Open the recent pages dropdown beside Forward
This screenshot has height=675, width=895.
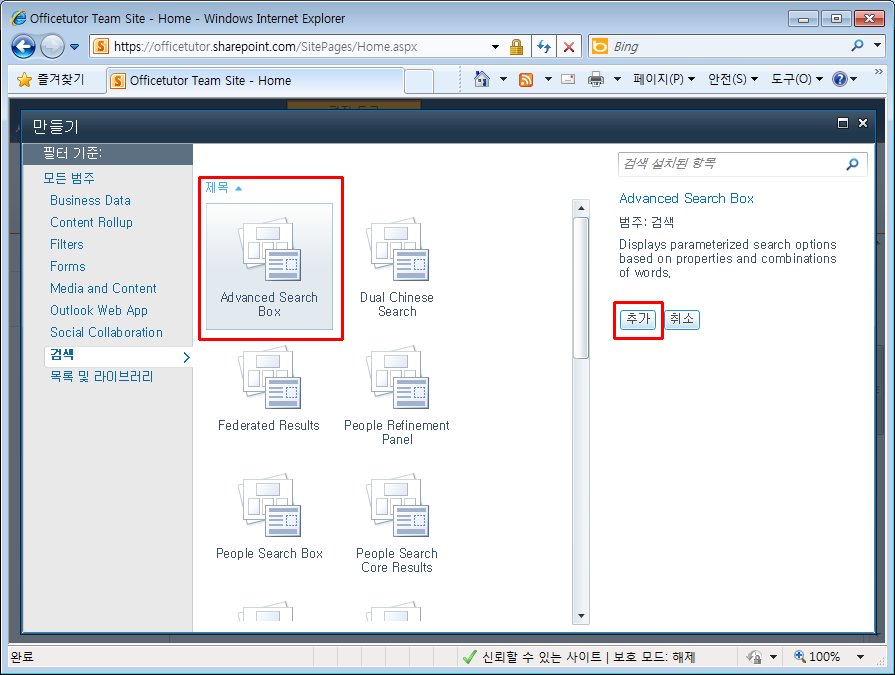75,47
